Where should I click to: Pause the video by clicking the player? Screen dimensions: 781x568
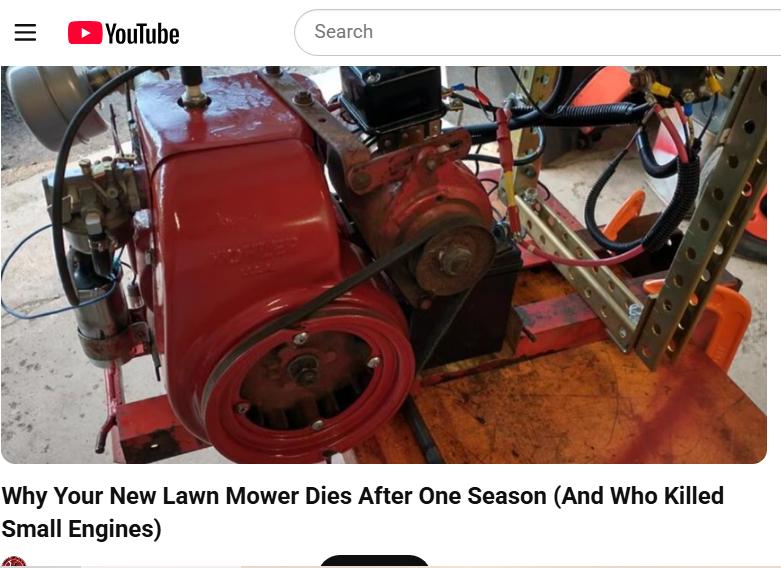pyautogui.click(x=384, y=265)
